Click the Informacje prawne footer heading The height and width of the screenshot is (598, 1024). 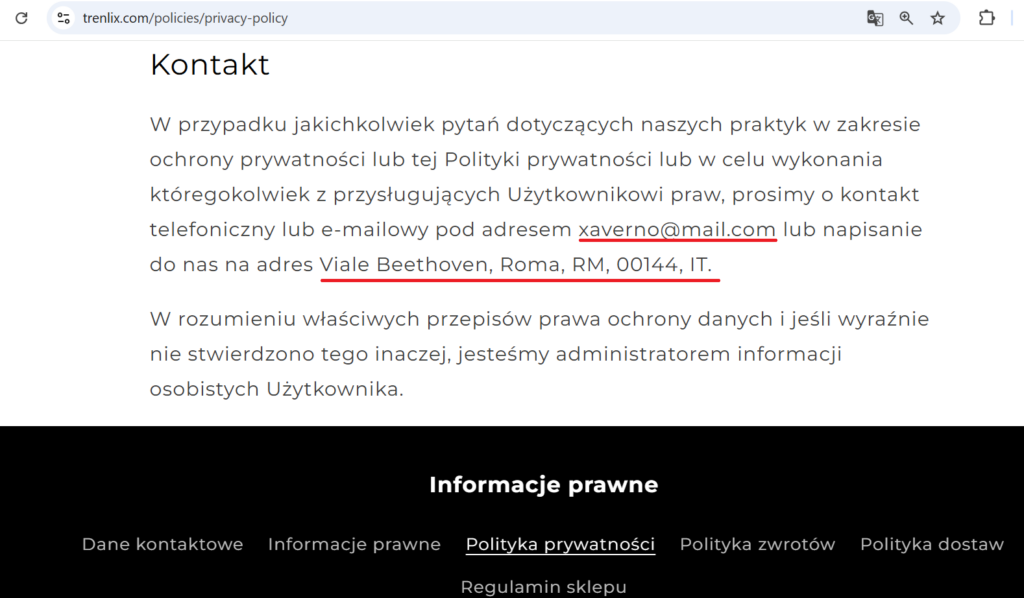click(543, 484)
